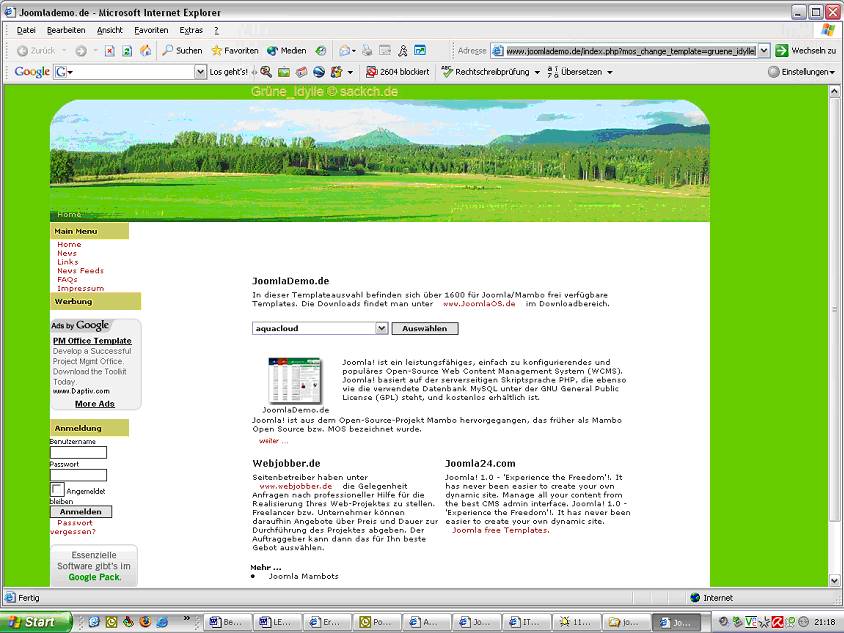This screenshot has height=633, width=844.
Task: Click the Los geht's! search button
Action: click(228, 72)
